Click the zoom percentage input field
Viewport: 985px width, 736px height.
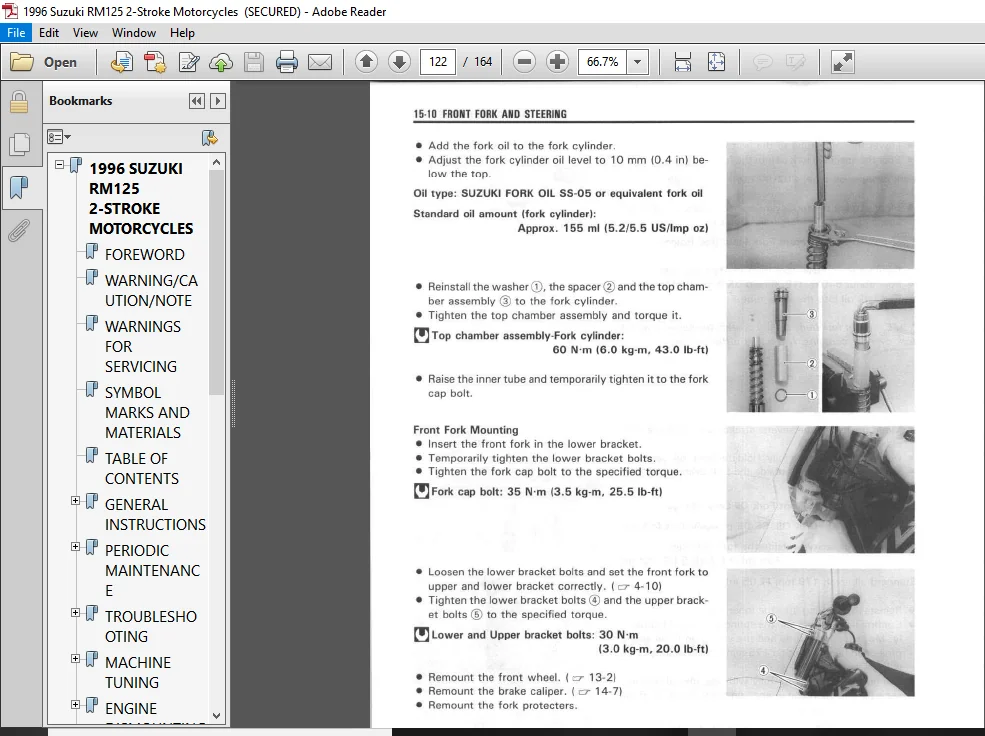[x=602, y=62]
